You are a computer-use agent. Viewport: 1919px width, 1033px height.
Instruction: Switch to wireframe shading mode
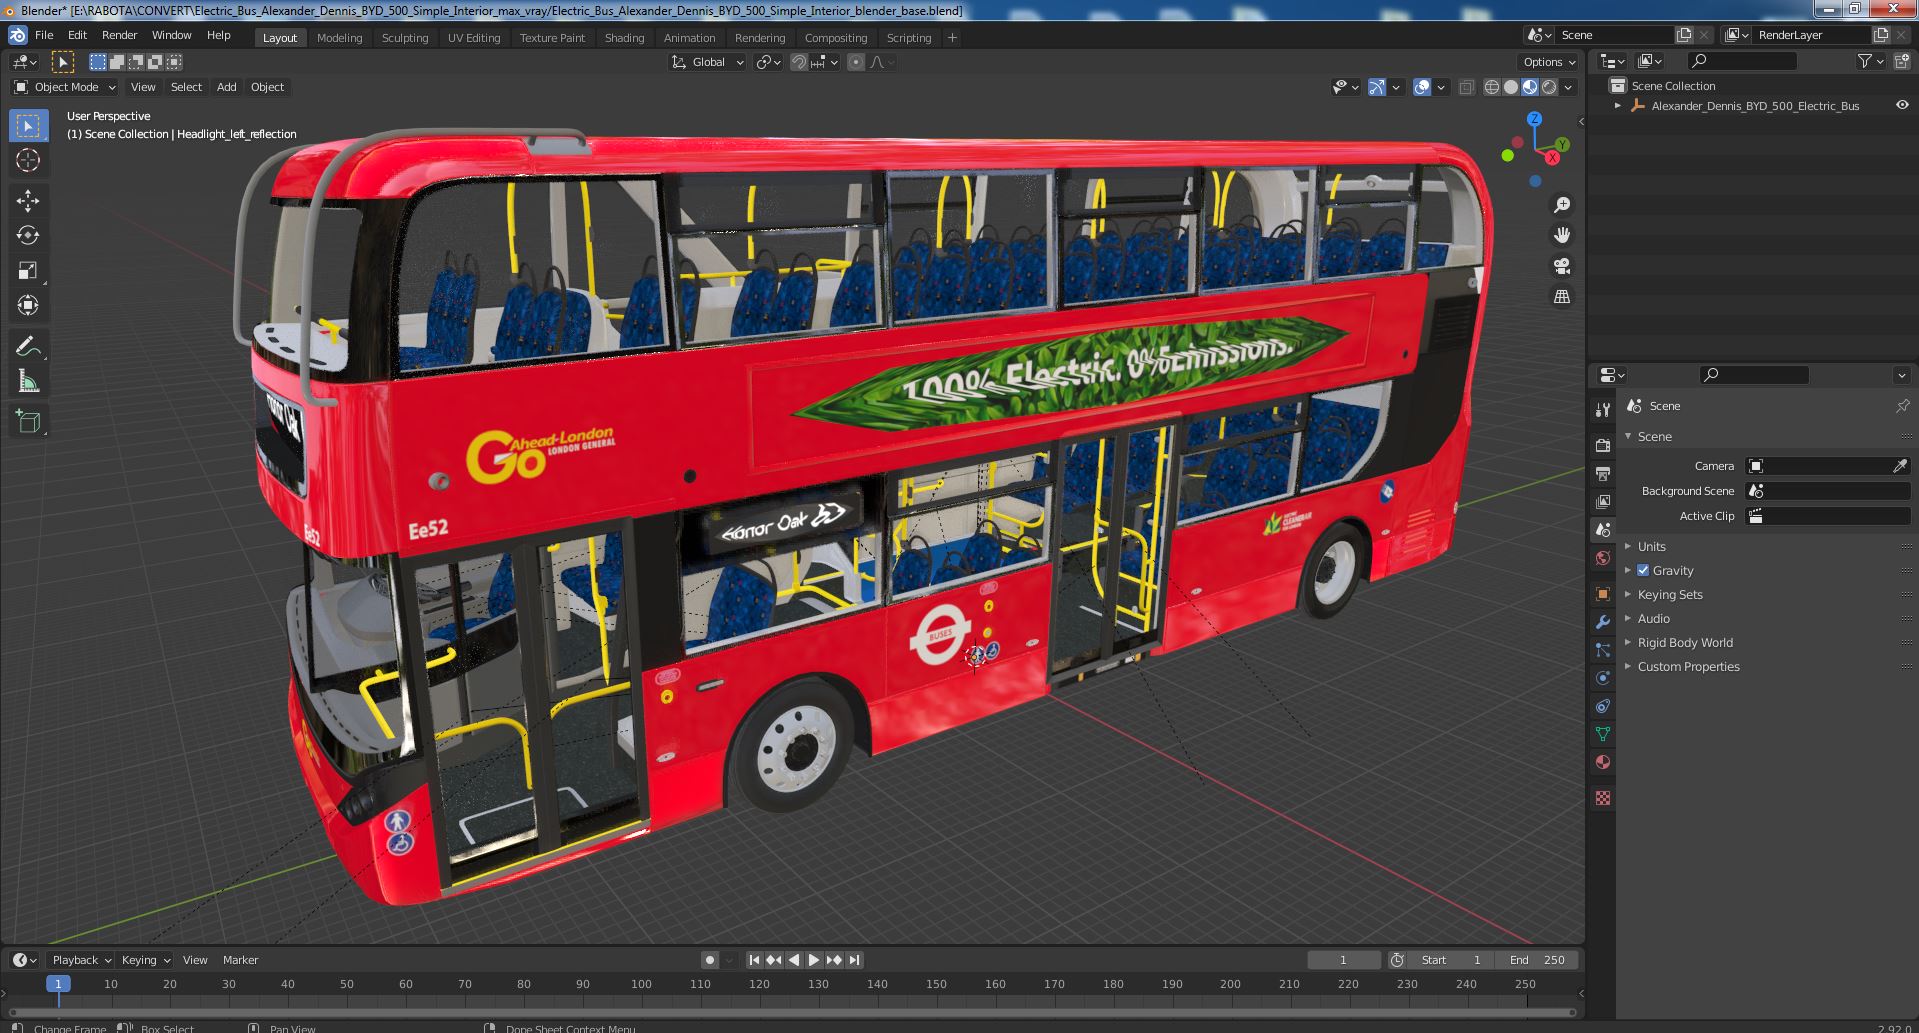pyautogui.click(x=1492, y=87)
